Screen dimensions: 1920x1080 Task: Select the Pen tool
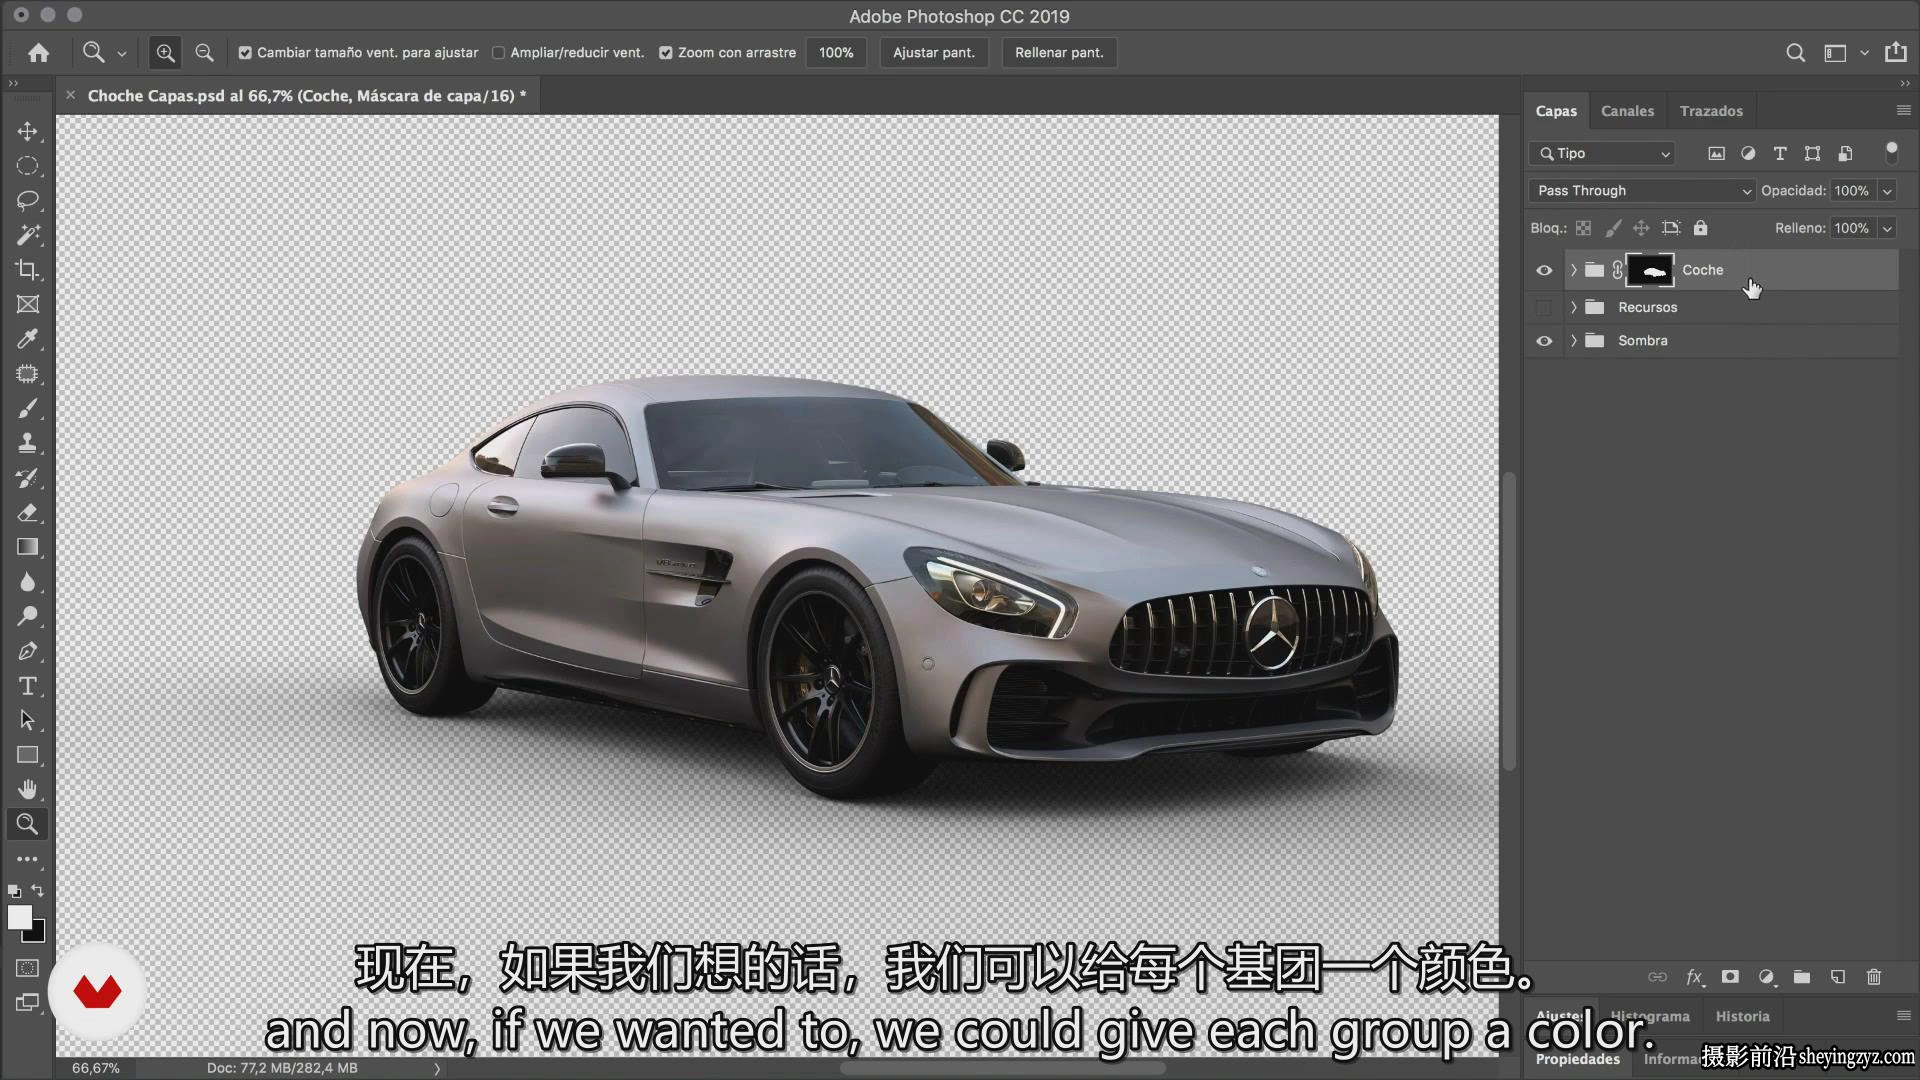click(x=27, y=651)
